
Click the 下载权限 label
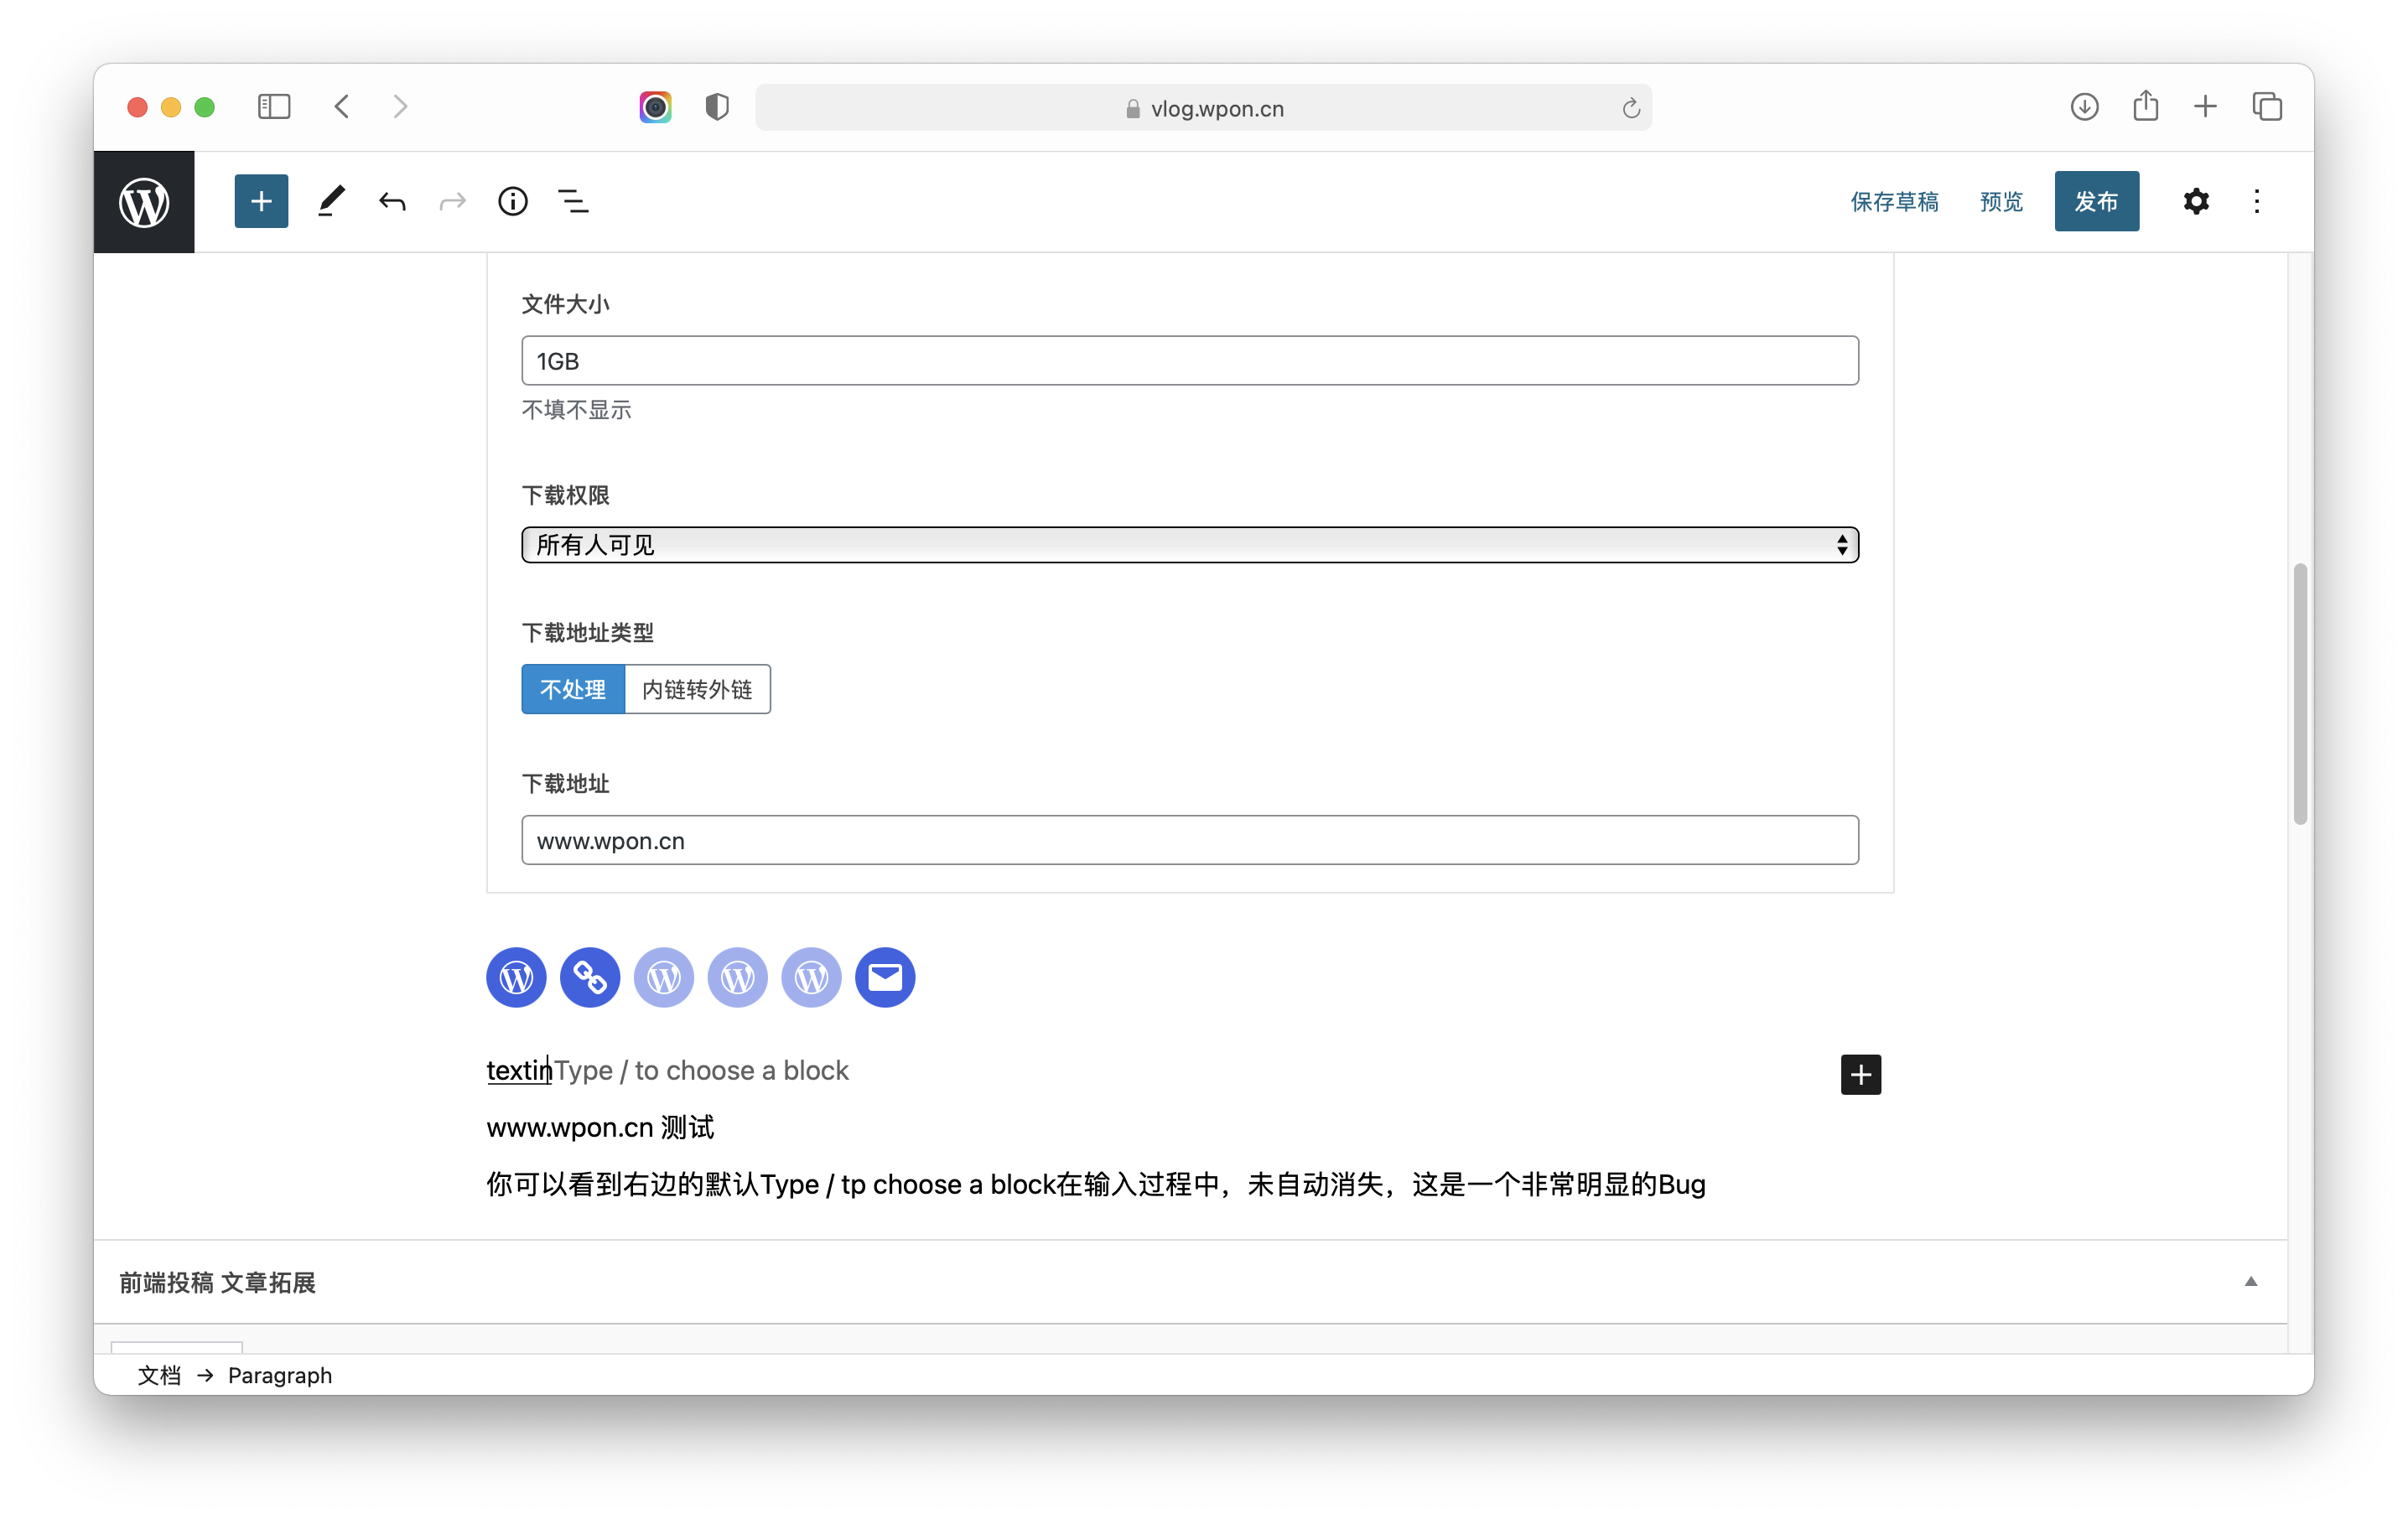coord(565,495)
